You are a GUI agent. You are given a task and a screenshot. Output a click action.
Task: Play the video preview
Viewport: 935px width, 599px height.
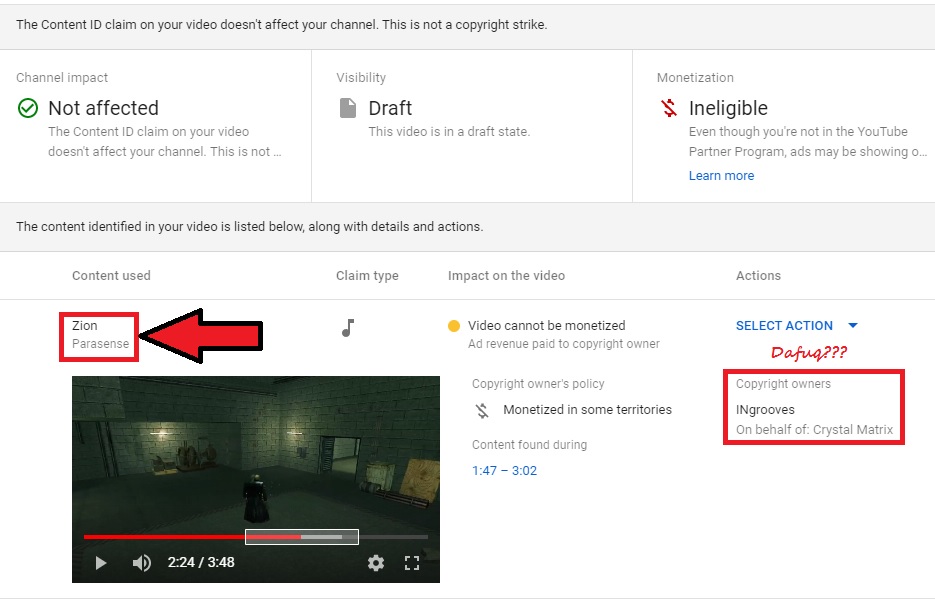point(100,563)
